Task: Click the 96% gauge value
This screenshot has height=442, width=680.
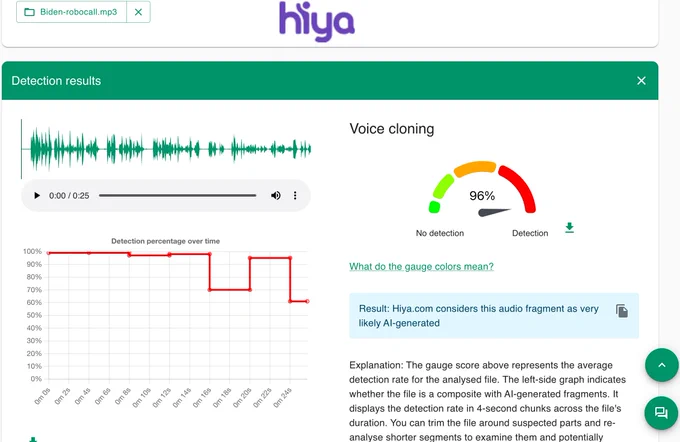Action: point(482,196)
